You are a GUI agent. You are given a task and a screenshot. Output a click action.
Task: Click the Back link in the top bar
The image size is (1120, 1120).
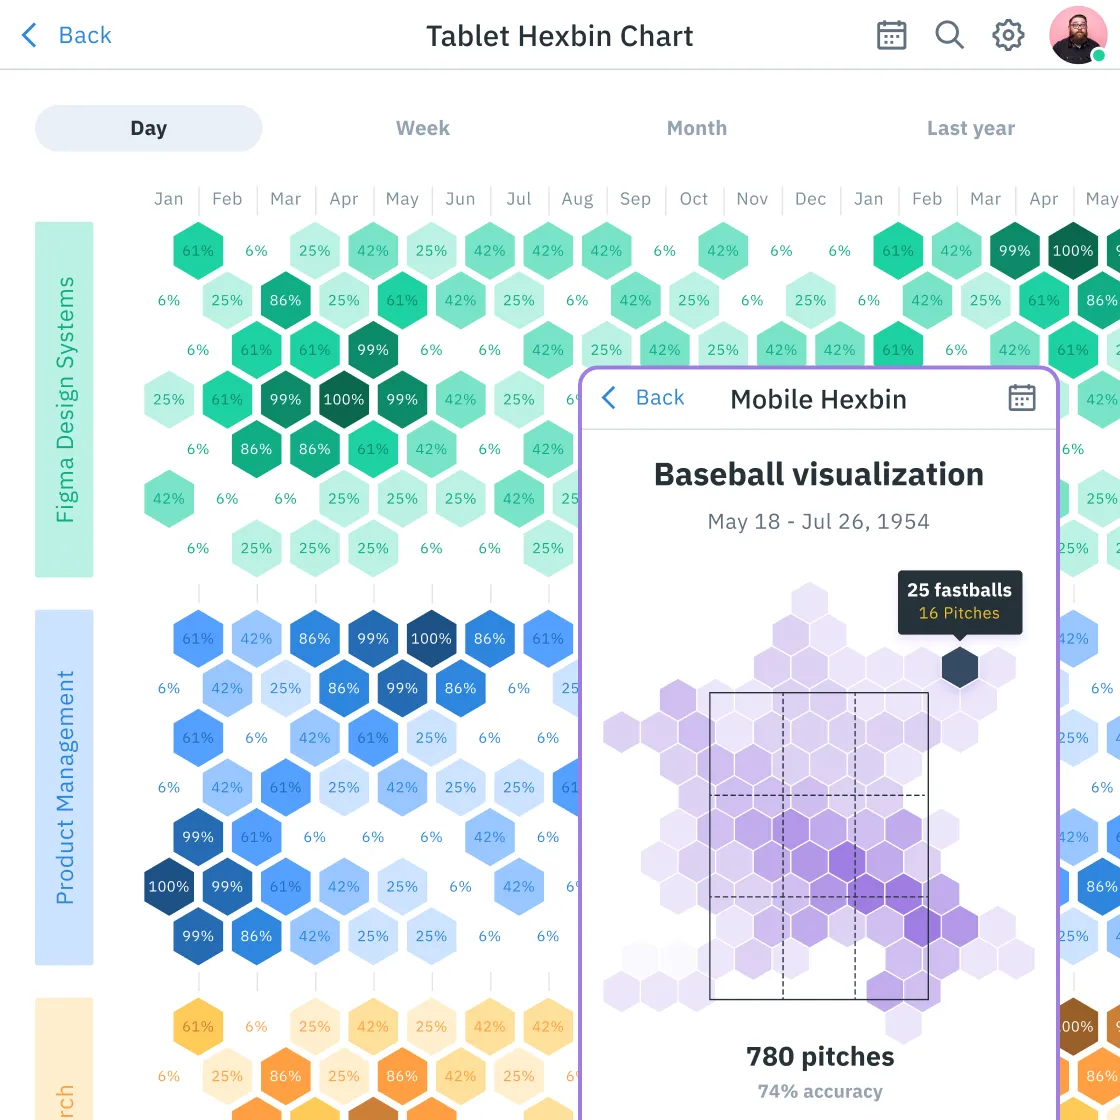pyautogui.click(x=84, y=35)
